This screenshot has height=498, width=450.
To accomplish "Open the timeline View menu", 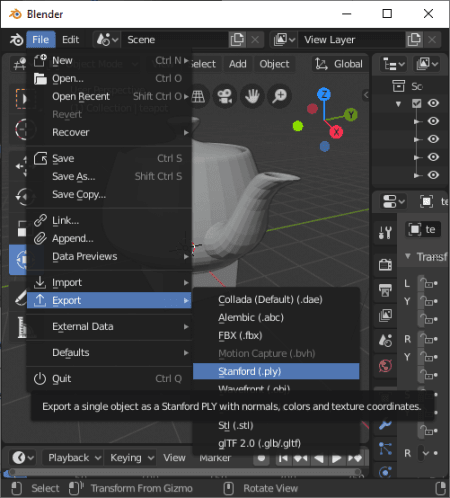I will click(x=174, y=458).
